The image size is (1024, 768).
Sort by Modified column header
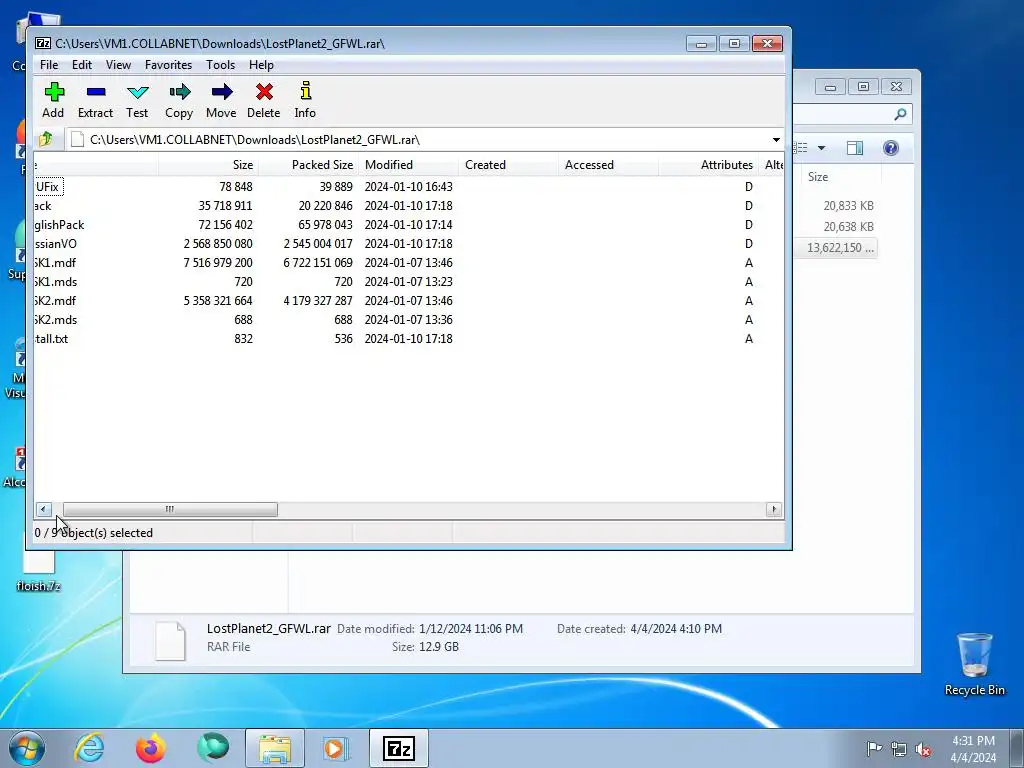click(409, 165)
